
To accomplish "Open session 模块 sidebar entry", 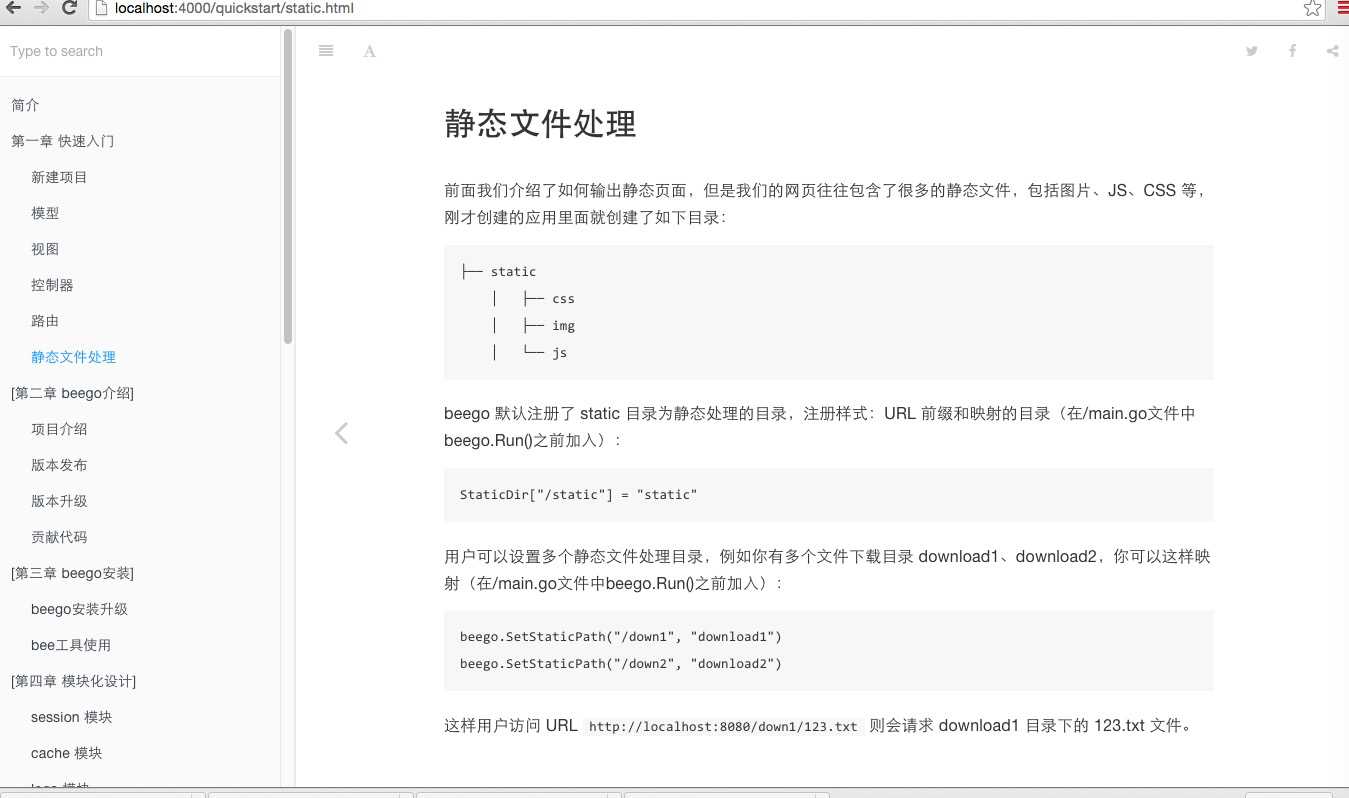I will (71, 717).
